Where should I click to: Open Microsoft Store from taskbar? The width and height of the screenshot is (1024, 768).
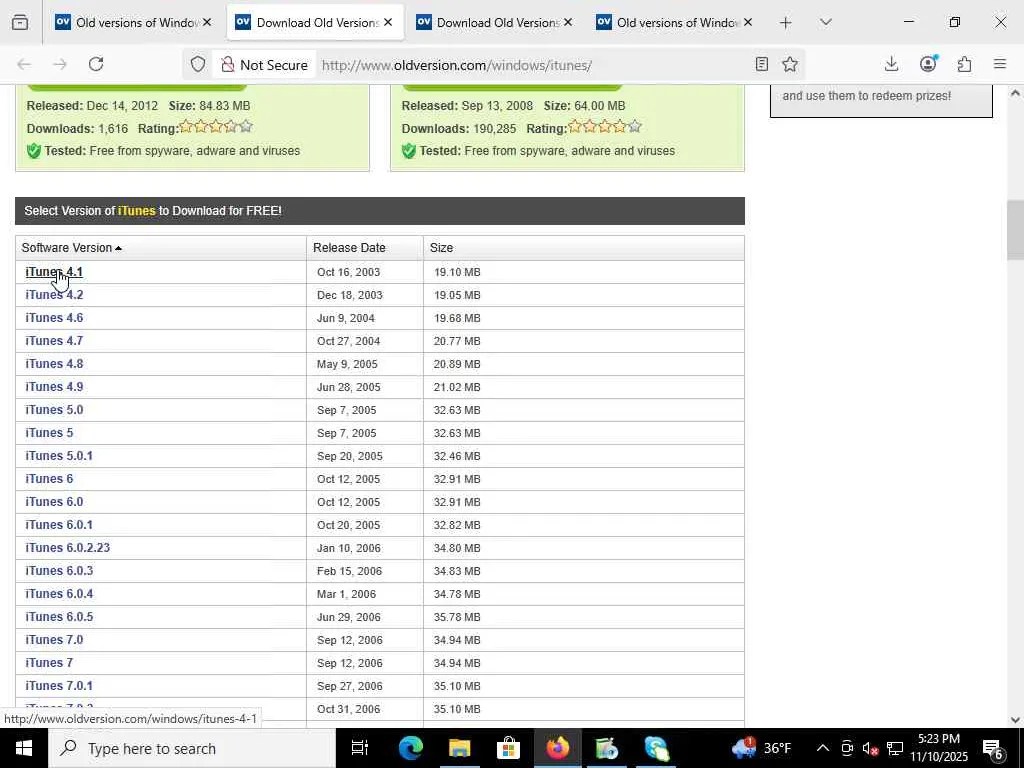point(508,748)
